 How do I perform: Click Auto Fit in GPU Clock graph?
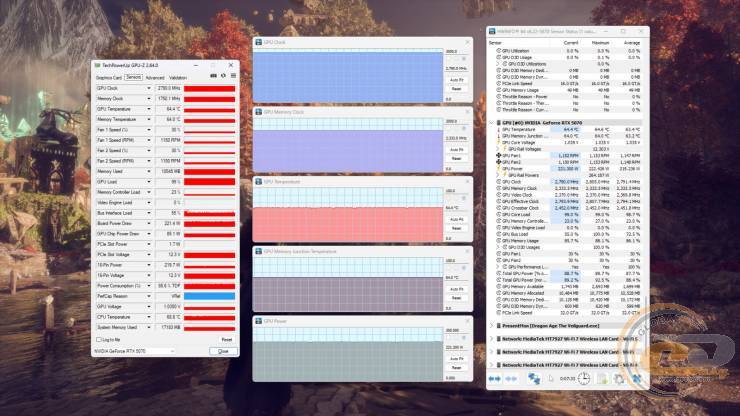[456, 80]
